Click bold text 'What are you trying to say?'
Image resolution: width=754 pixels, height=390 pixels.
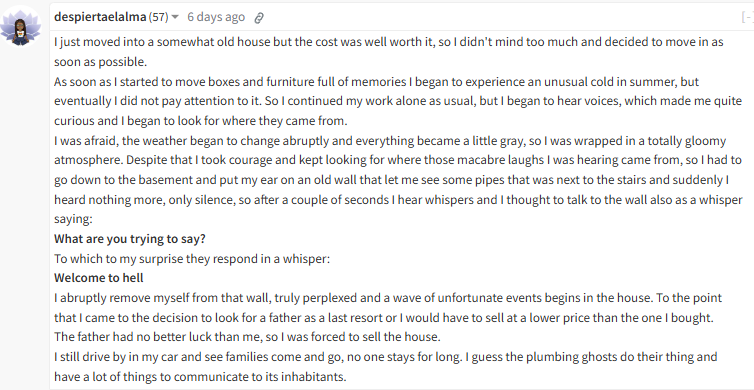(x=130, y=239)
